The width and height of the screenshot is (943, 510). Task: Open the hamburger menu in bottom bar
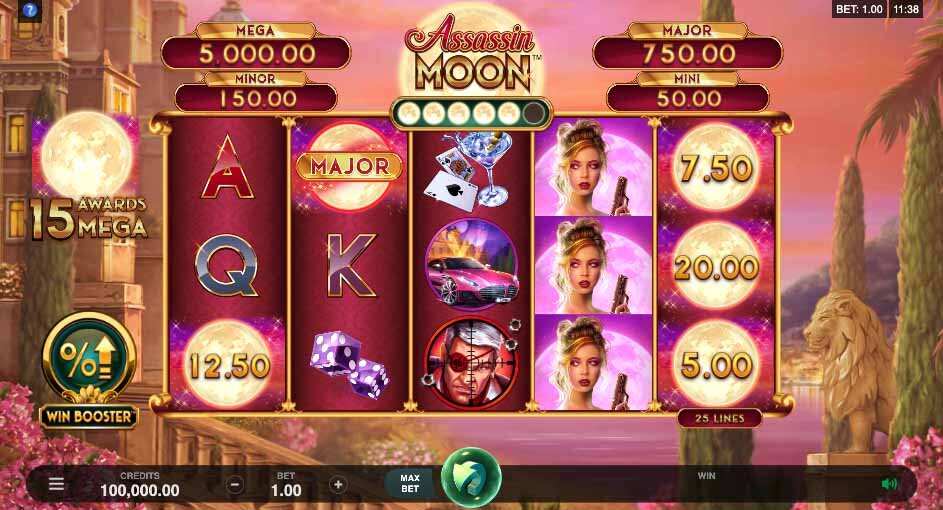pos(56,484)
